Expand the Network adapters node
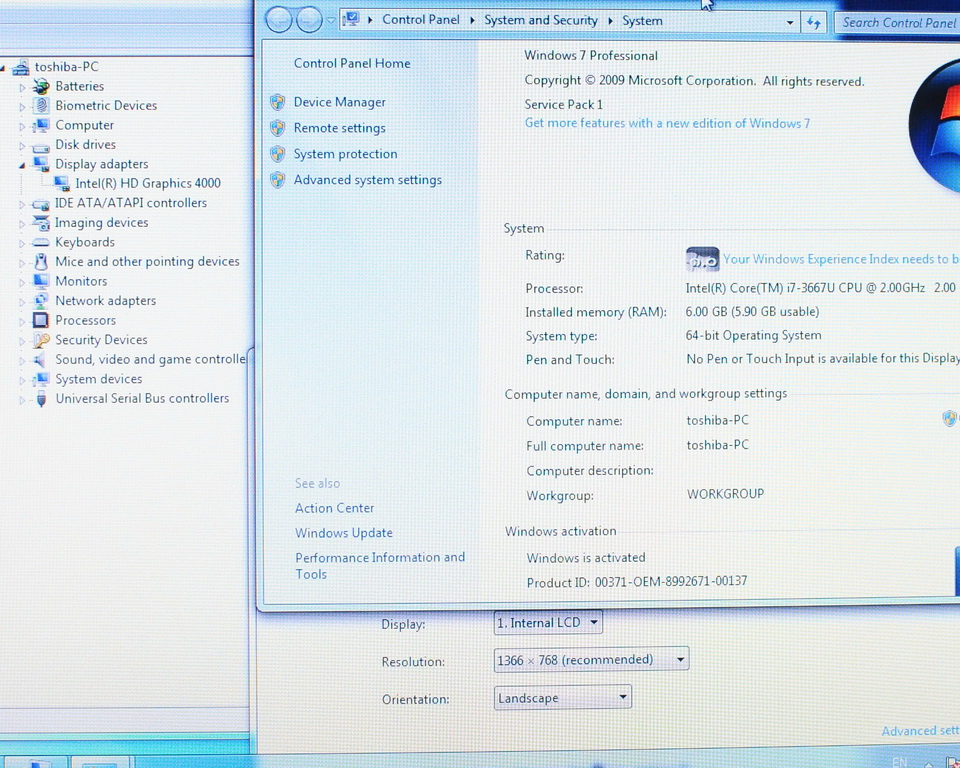Screen dimensions: 960x768 coord(23,302)
